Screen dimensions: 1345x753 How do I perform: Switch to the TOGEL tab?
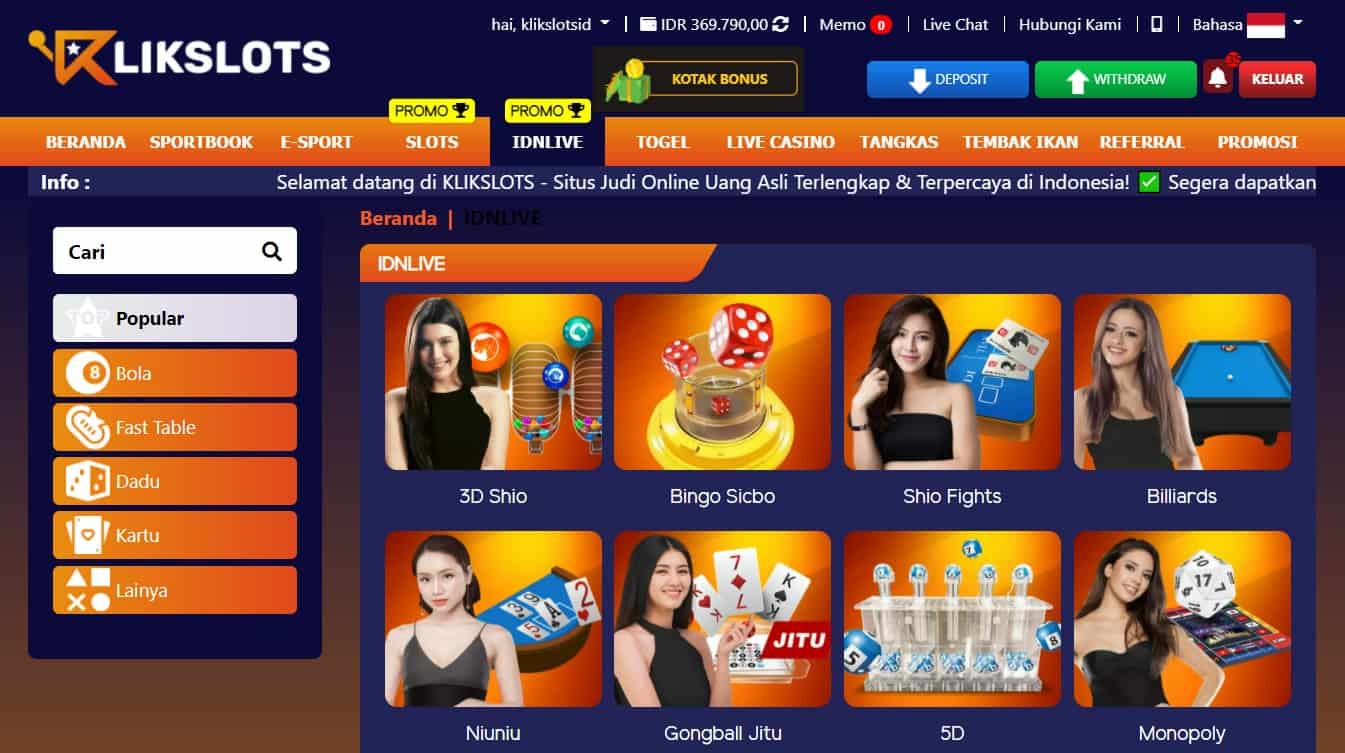tap(663, 142)
